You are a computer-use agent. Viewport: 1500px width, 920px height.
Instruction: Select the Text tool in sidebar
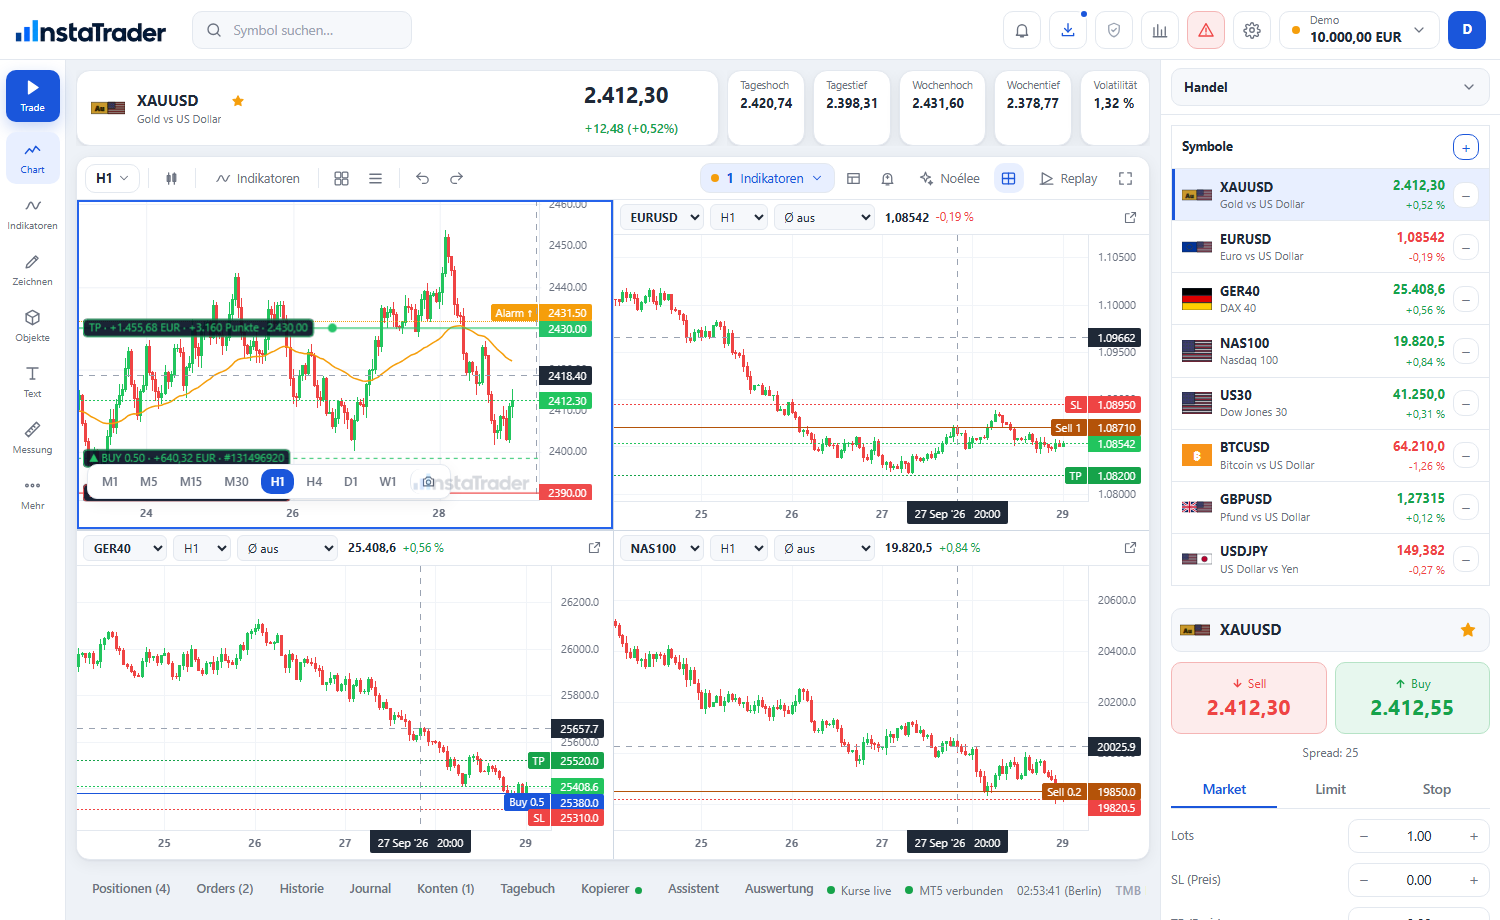tap(33, 381)
